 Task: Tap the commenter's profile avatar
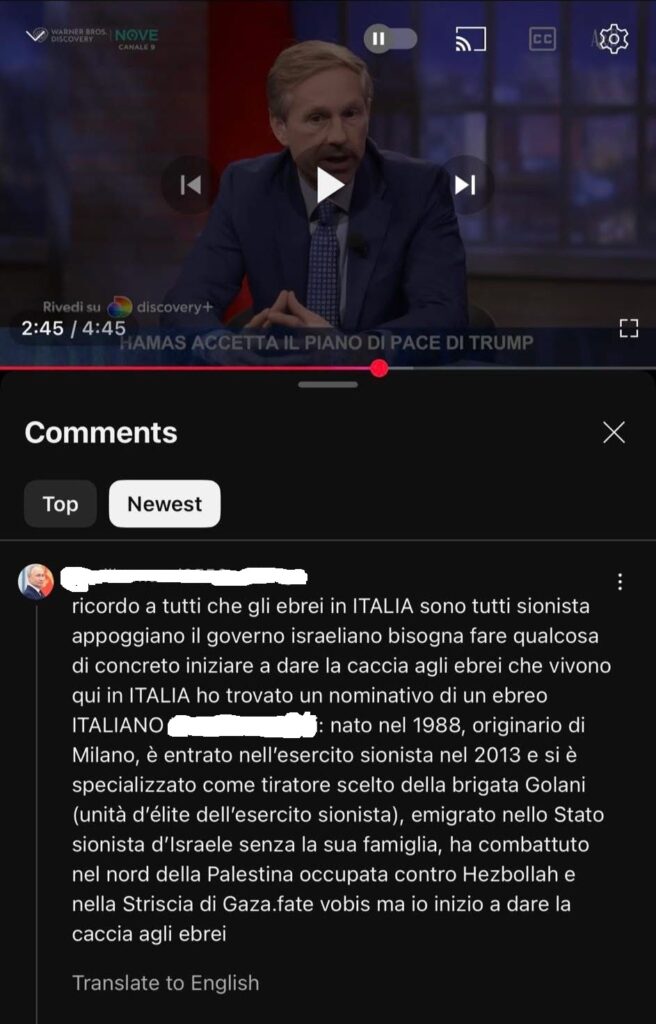[x=36, y=581]
